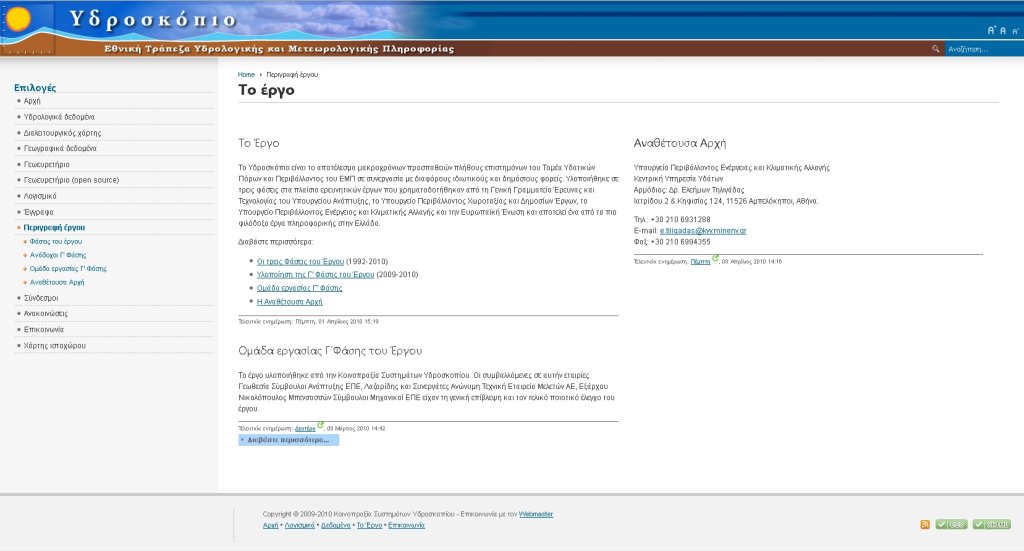
Task: Open Ομάδα εργασίας Γ' Φάσης submenu item
Action: point(68,268)
